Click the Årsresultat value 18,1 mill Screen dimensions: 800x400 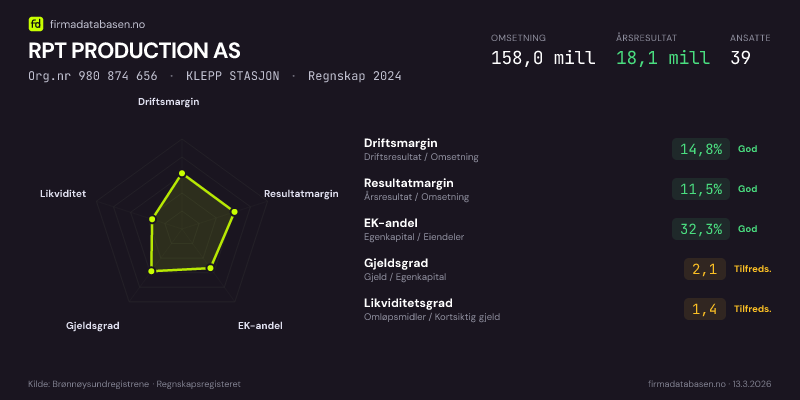(x=663, y=58)
